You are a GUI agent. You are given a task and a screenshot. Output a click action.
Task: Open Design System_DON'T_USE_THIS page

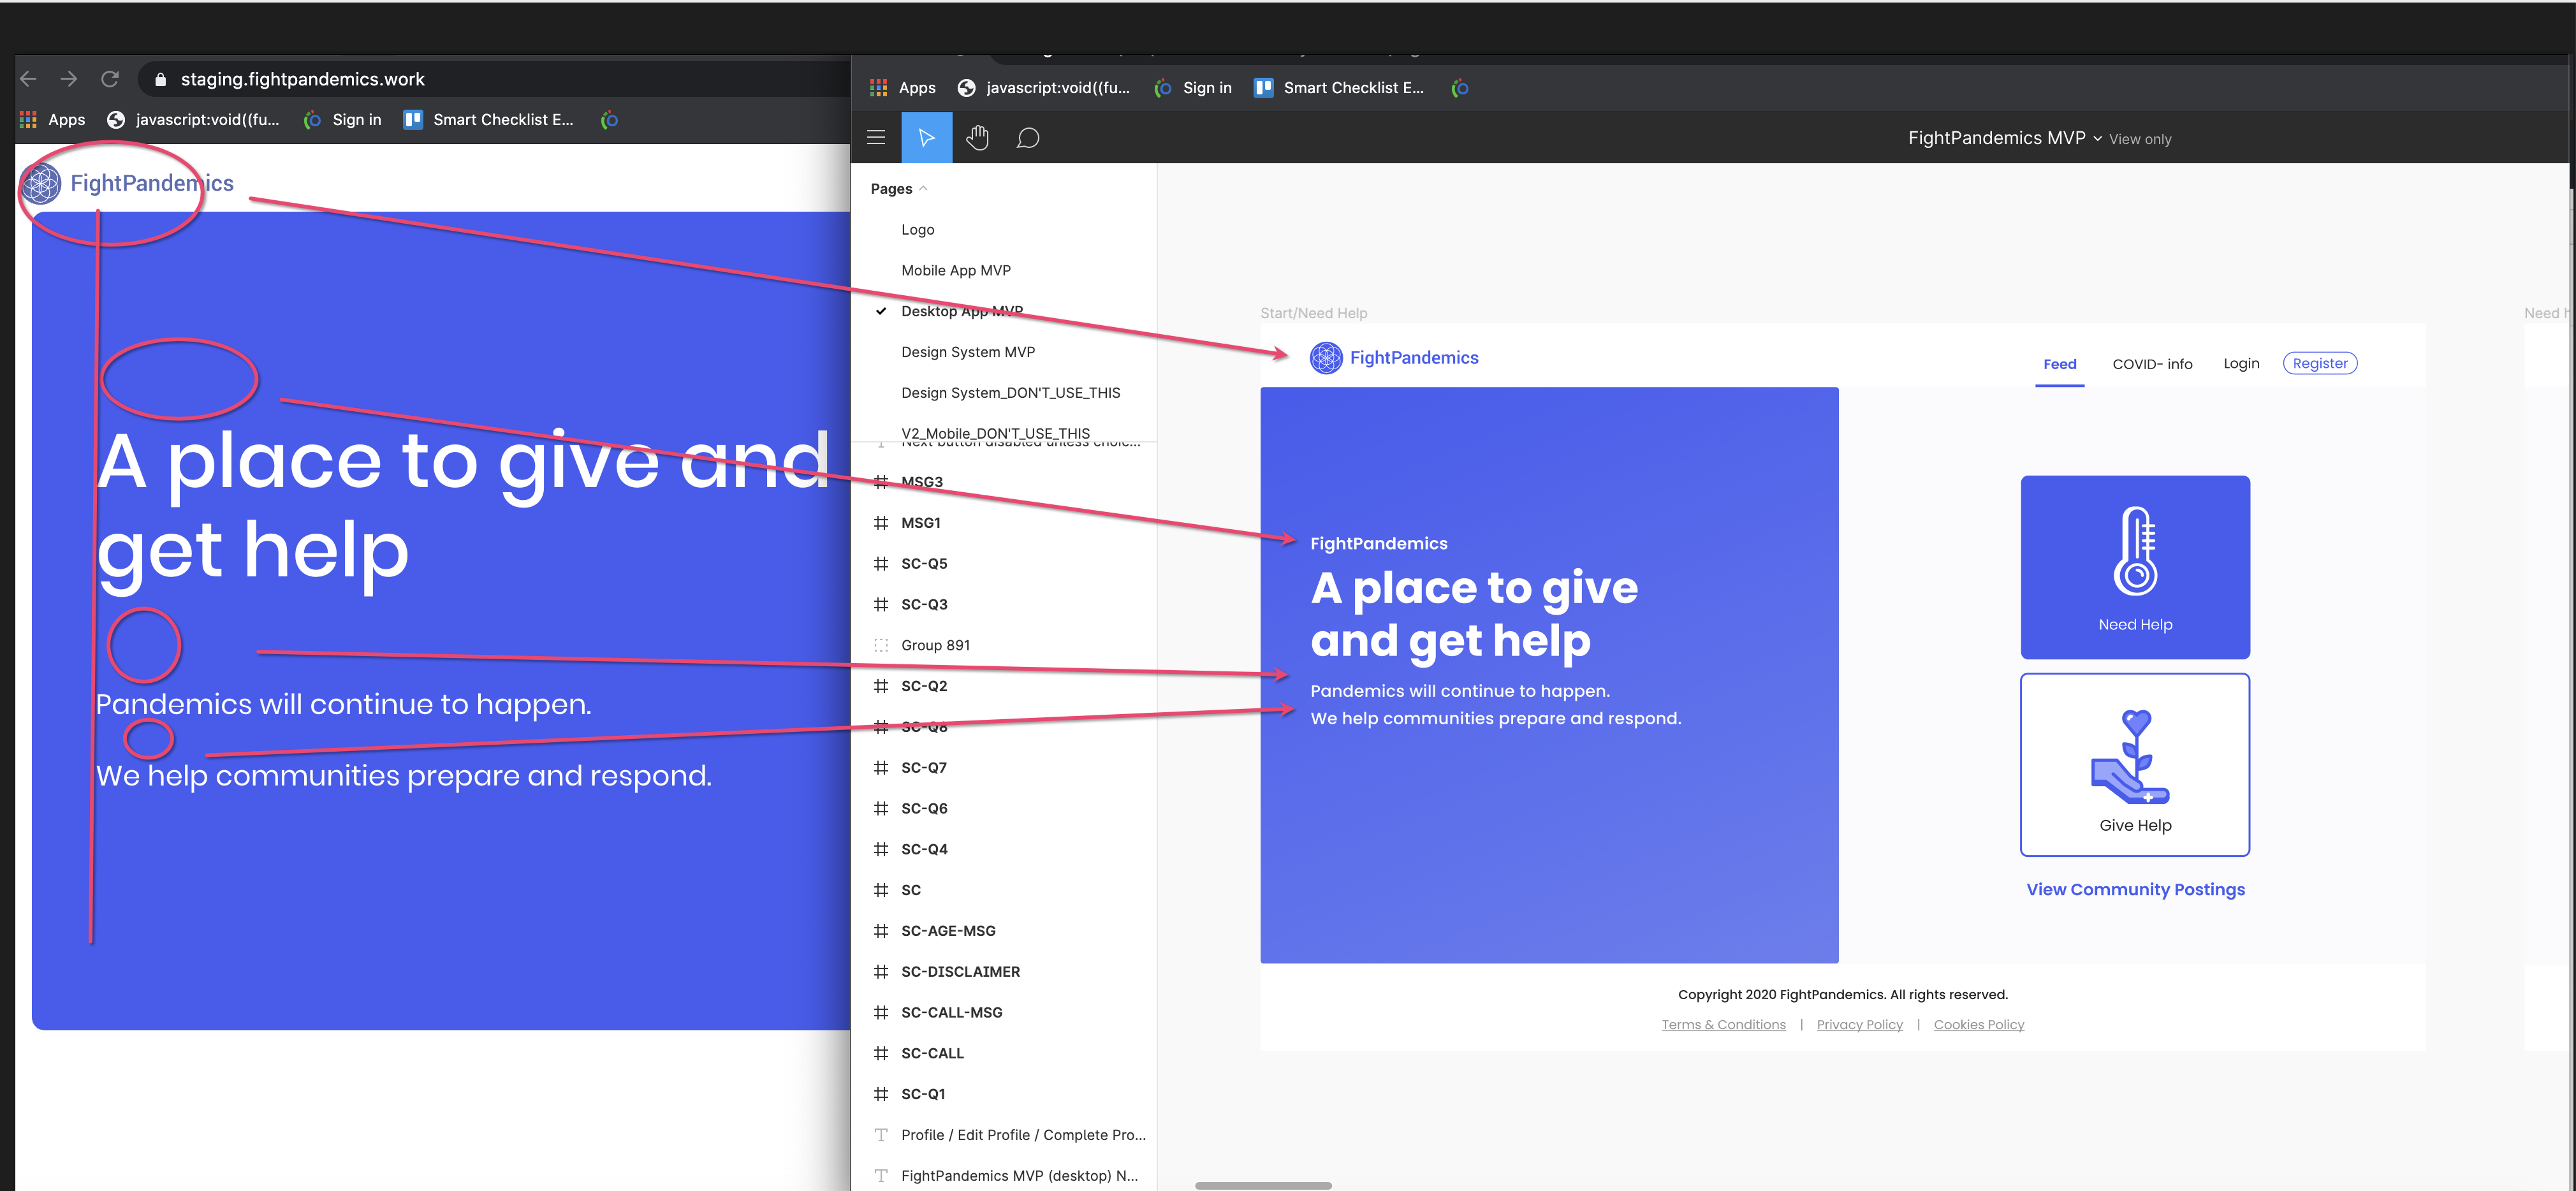(x=1010, y=393)
